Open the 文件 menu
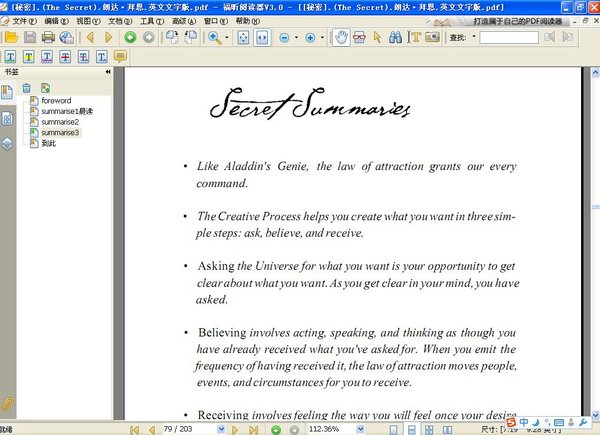This screenshot has height=435, width=600. click(x=24, y=21)
